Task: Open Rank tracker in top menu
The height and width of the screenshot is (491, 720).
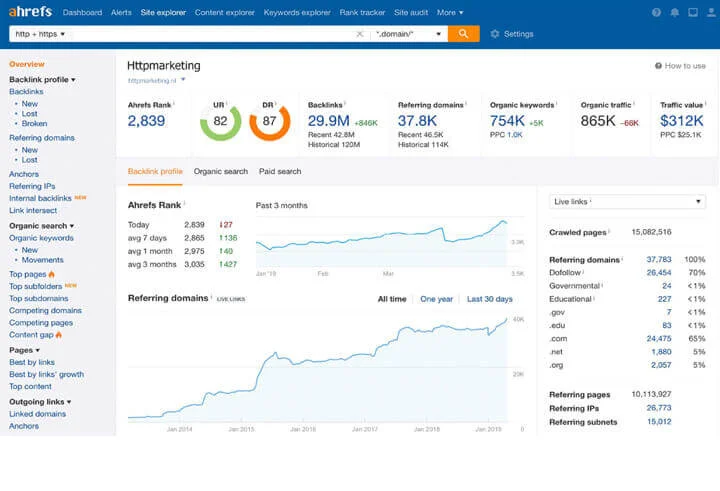Action: (362, 12)
